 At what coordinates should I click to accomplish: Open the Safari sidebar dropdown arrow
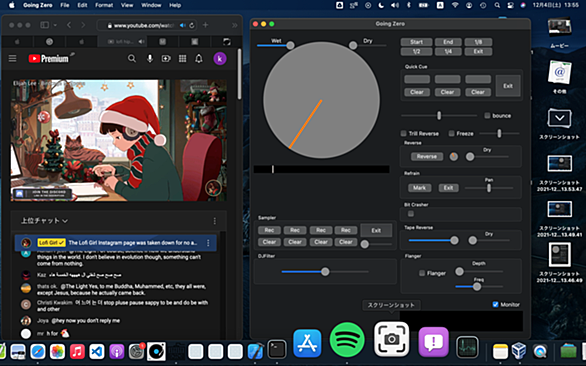tap(55, 25)
